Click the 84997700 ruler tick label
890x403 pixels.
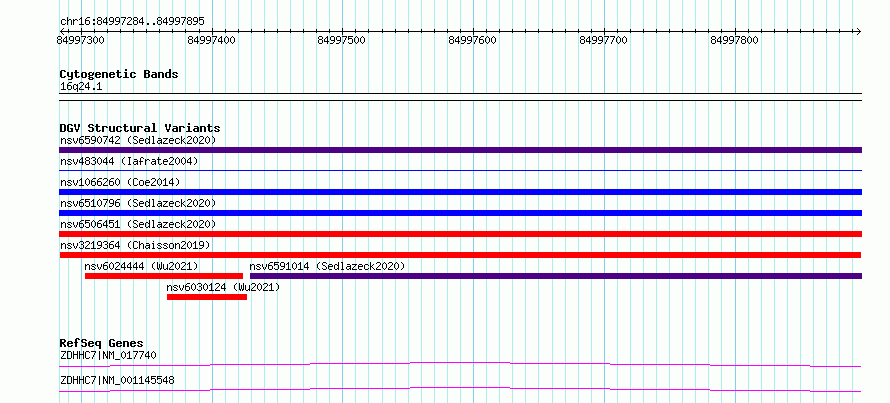(x=604, y=40)
